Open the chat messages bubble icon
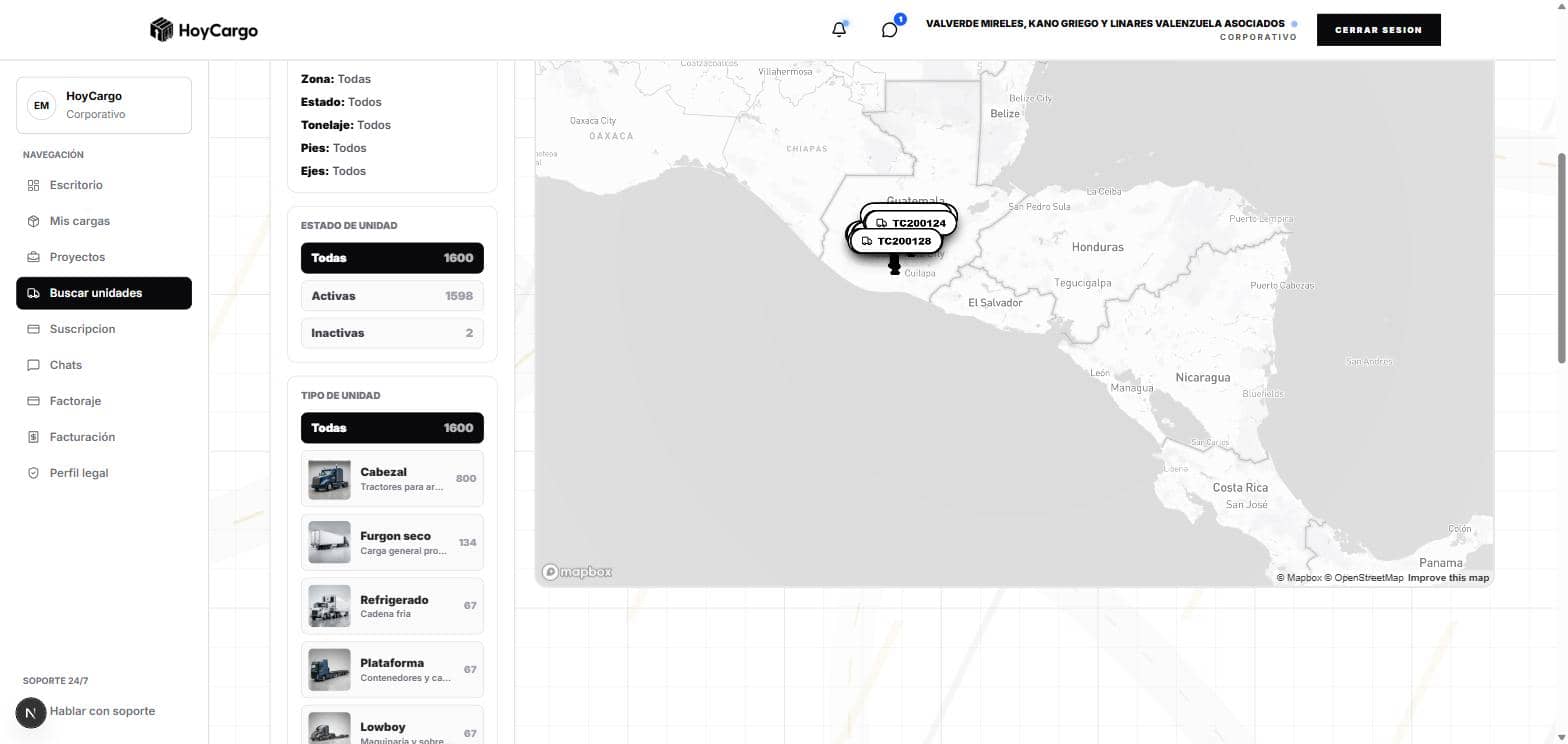Screen dimensions: 1568x744 (889, 30)
